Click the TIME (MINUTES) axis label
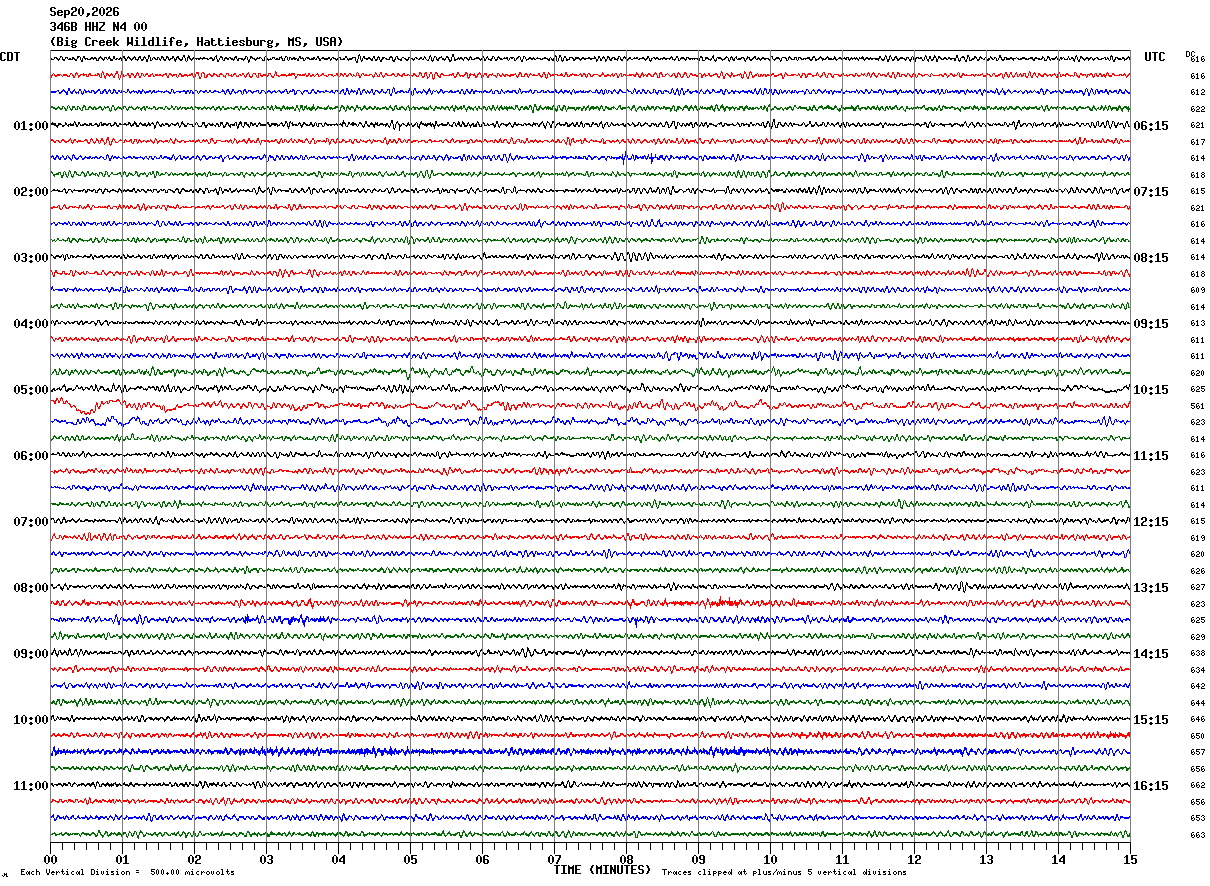 [x=602, y=870]
